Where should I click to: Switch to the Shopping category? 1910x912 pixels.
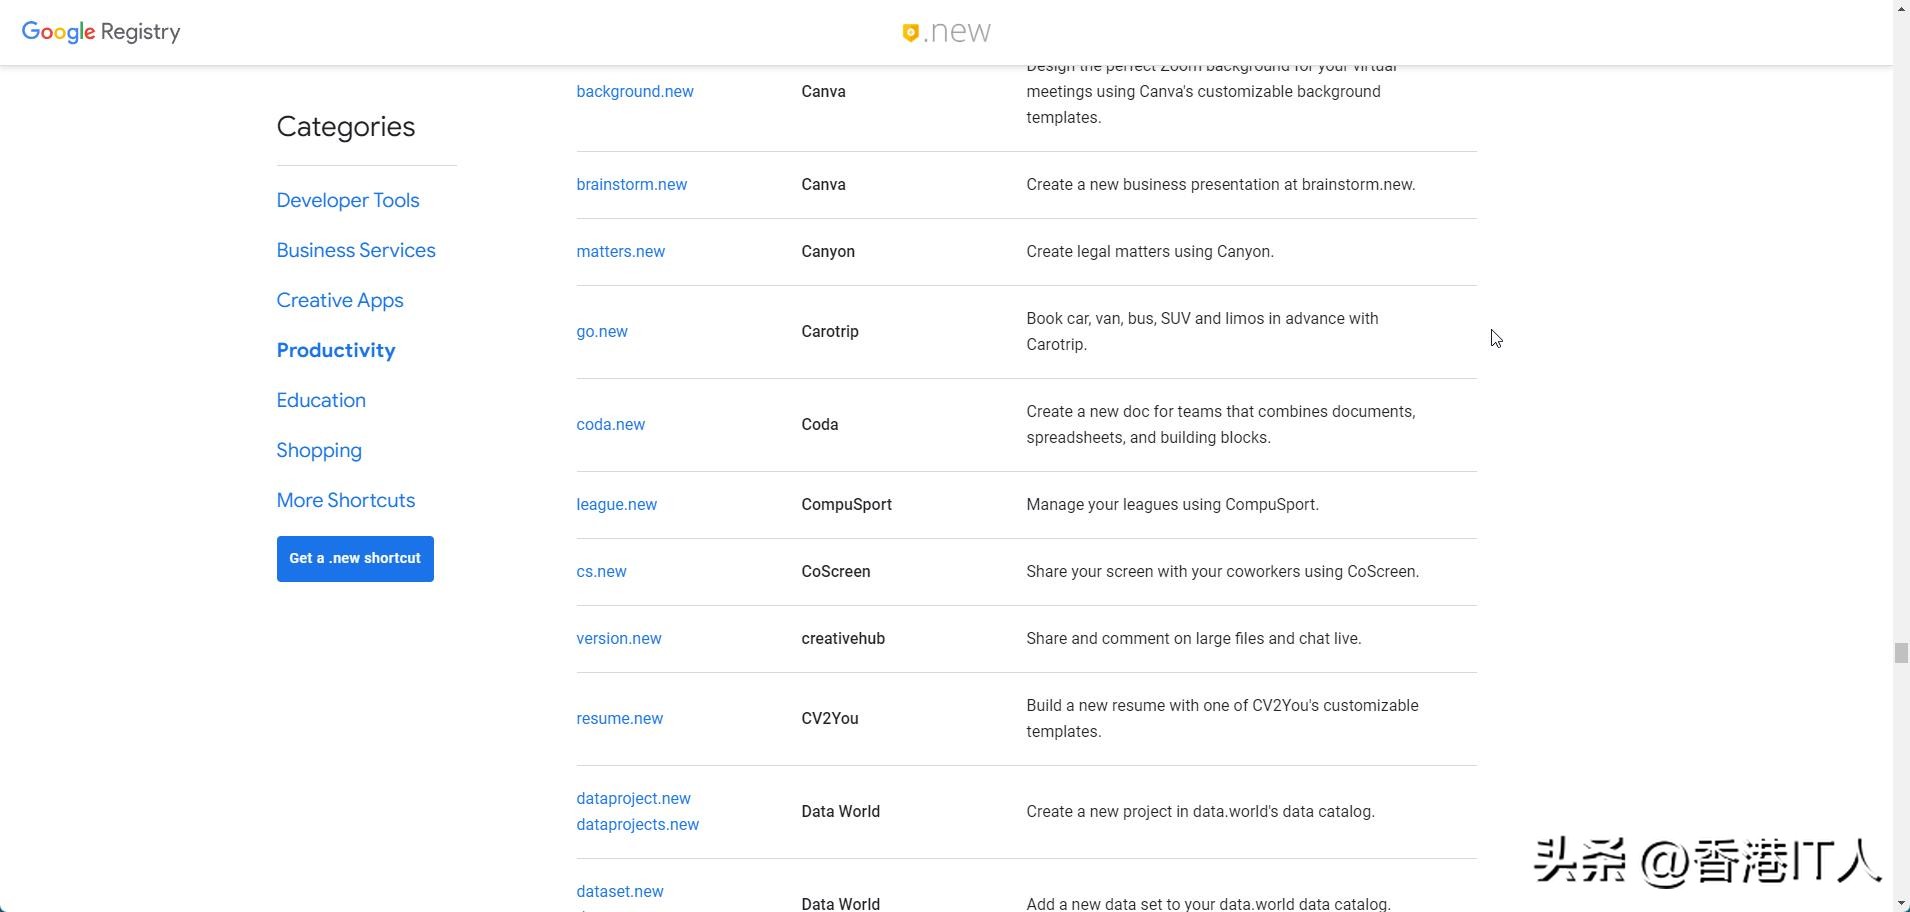point(319,450)
